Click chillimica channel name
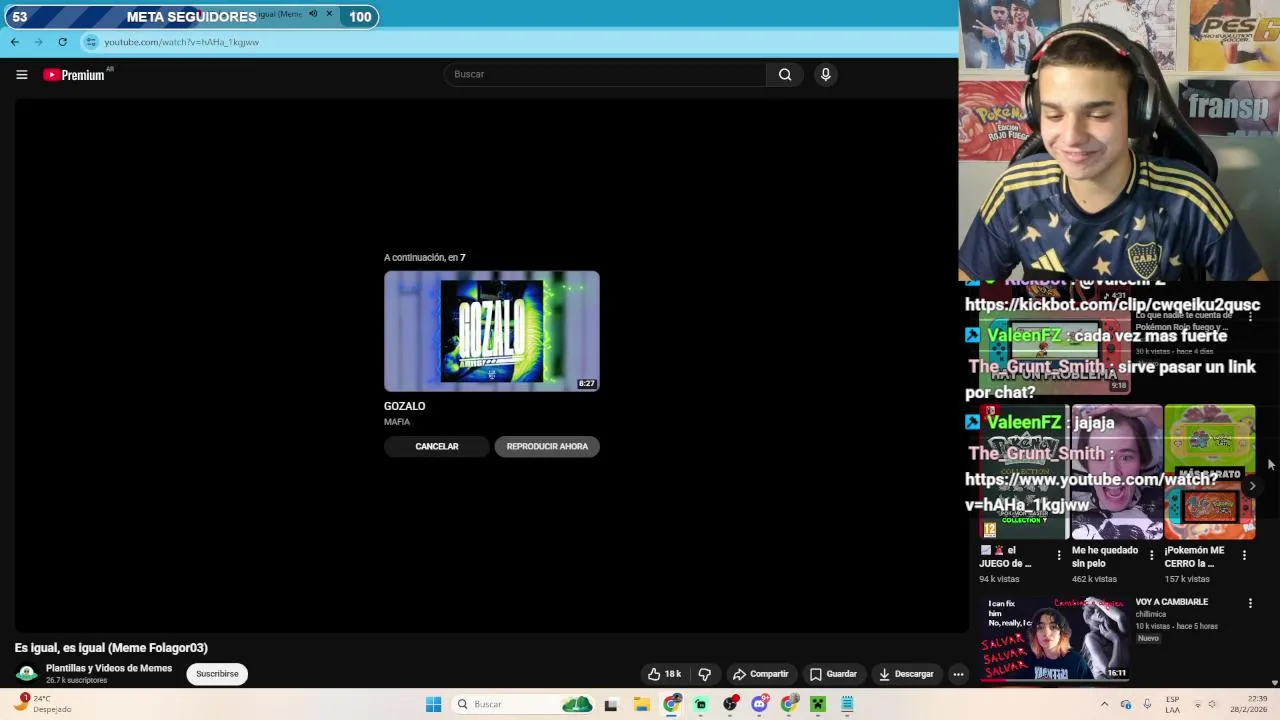 (1151, 614)
